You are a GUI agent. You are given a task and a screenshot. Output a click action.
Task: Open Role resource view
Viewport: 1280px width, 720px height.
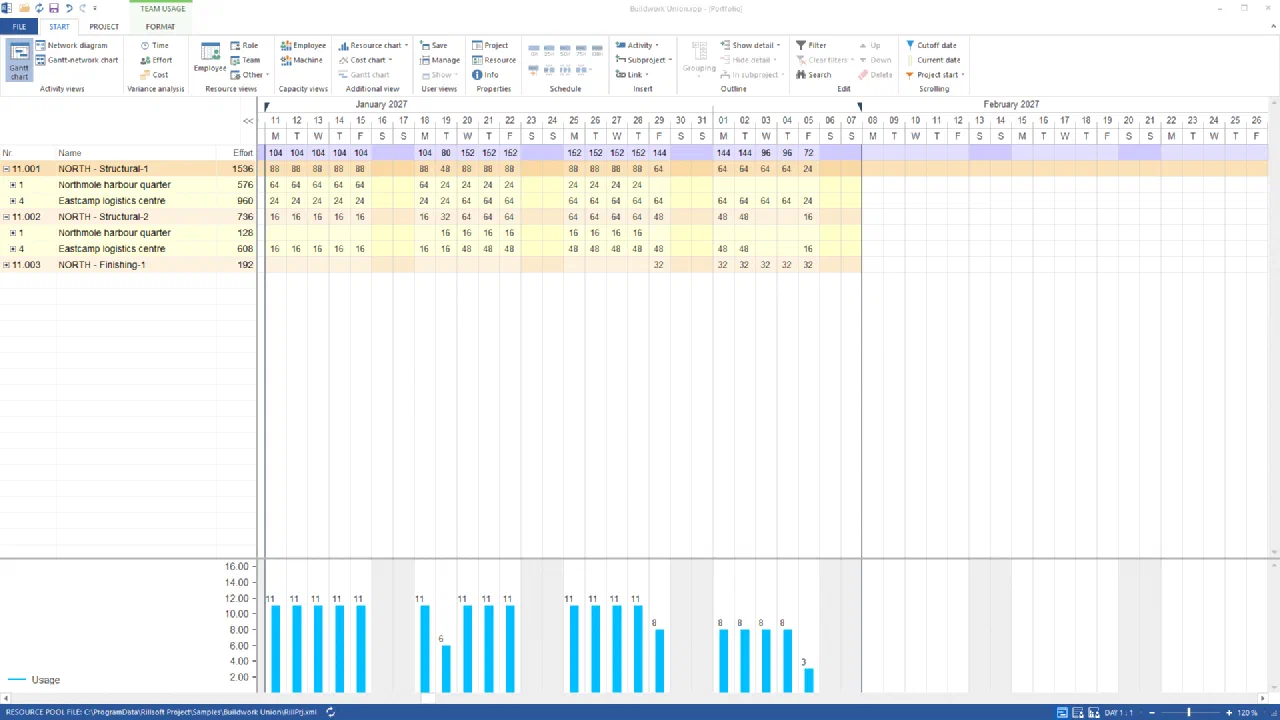(x=244, y=45)
